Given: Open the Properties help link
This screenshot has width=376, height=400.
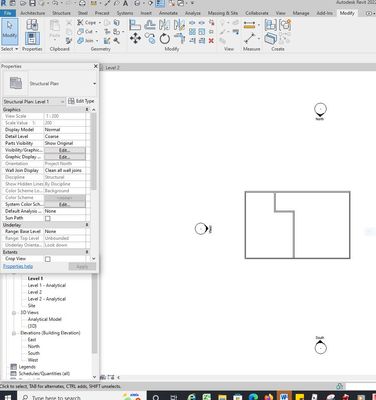Looking at the screenshot, I should point(18,266).
